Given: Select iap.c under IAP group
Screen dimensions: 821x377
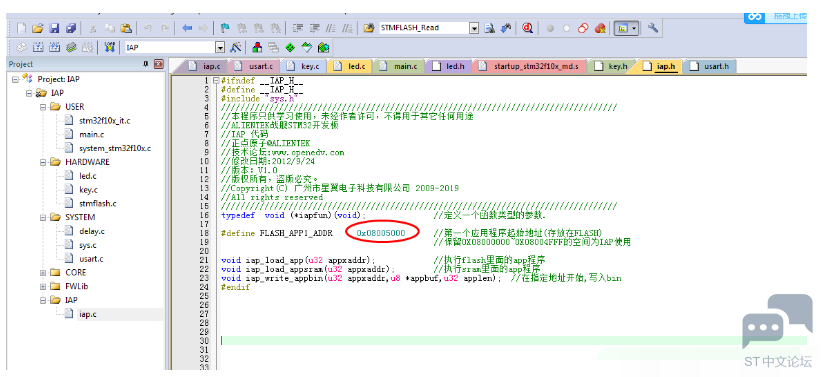Looking at the screenshot, I should (x=87, y=314).
